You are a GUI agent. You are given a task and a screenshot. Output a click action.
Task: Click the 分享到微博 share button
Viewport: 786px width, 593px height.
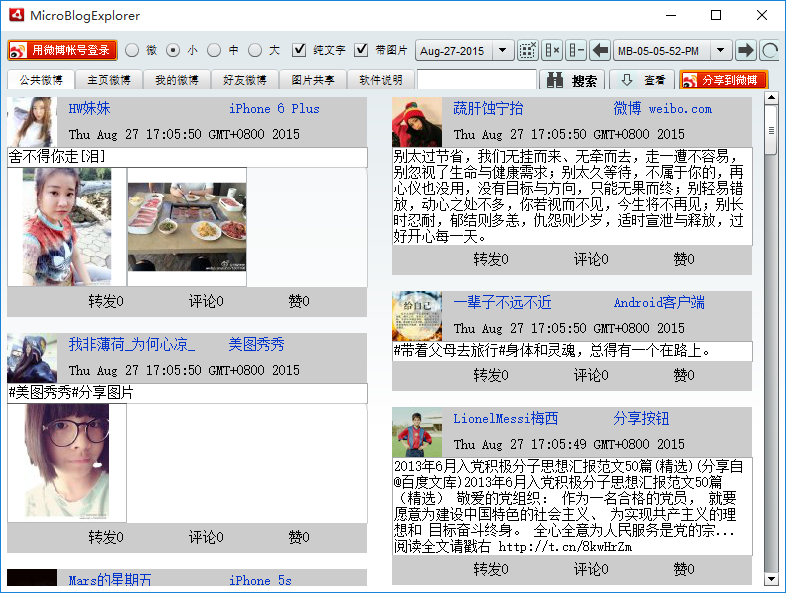724,80
